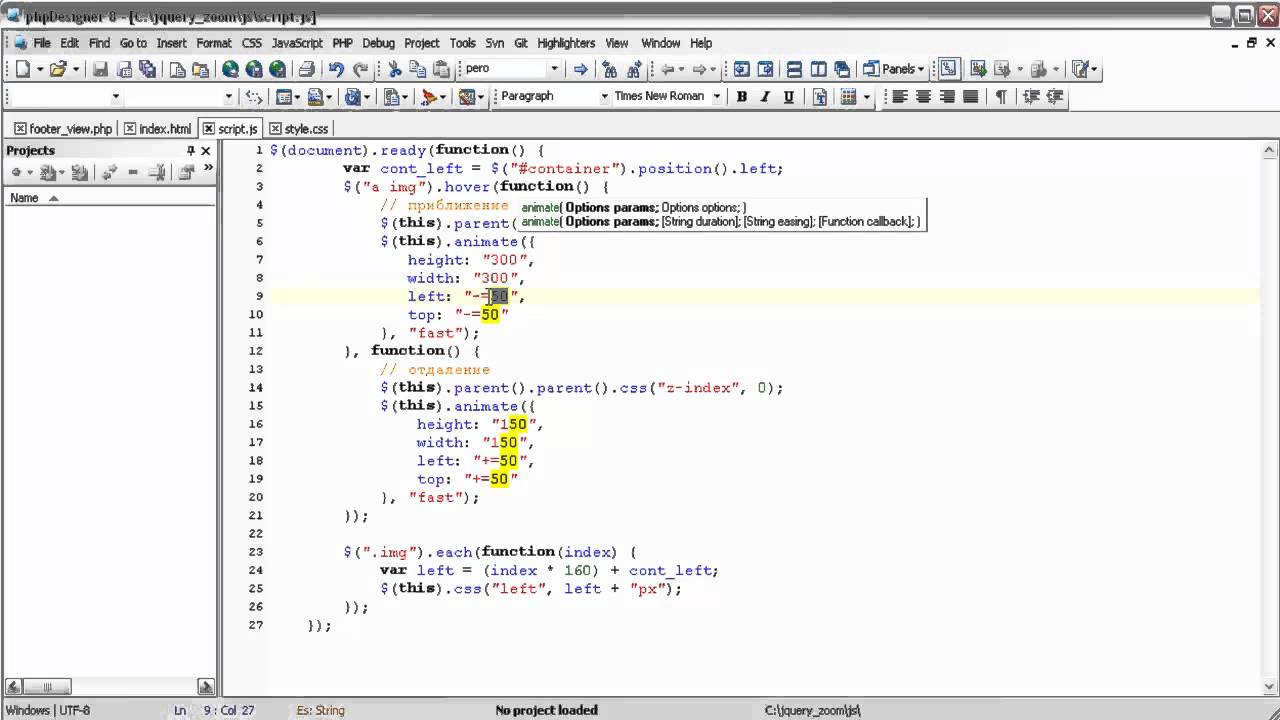Viewport: 1280px width, 720px height.
Task: Open the Highlighters menu
Action: click(x=566, y=43)
